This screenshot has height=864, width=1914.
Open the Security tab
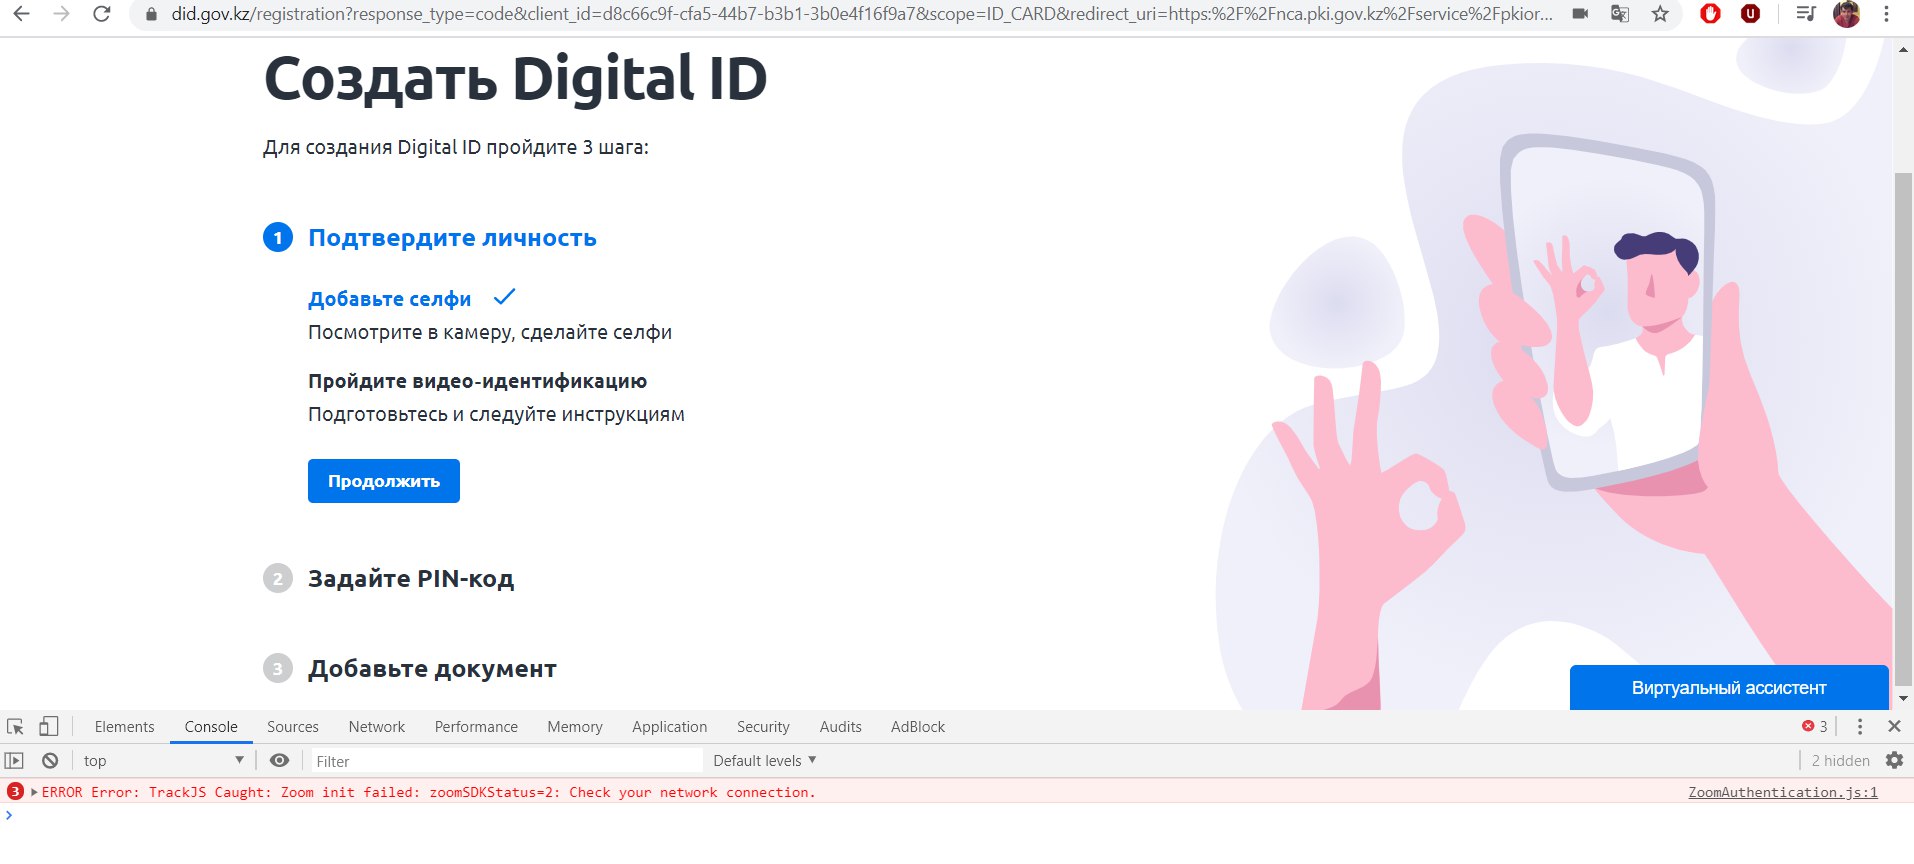click(763, 727)
